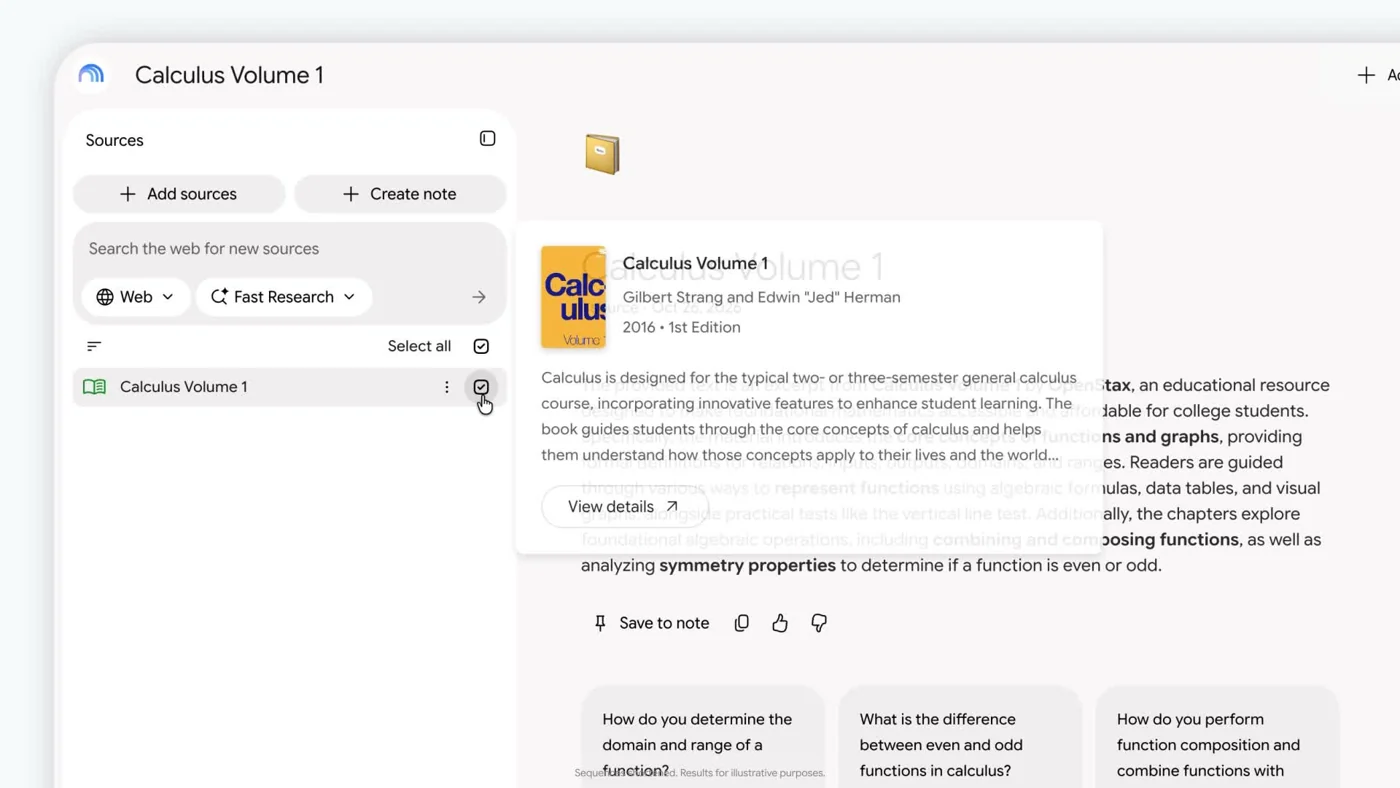Toggle the Select all checkbox
This screenshot has height=788, width=1400.
(x=481, y=346)
